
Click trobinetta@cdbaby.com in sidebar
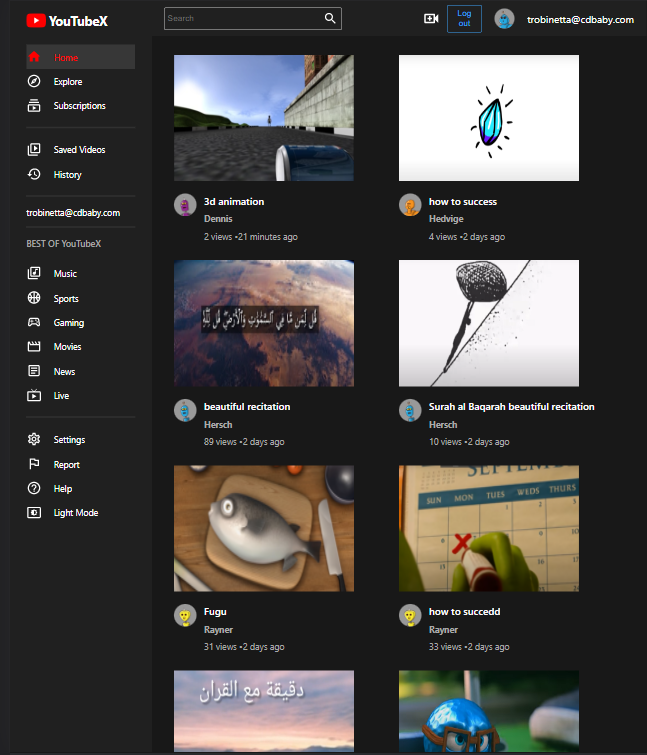click(x=73, y=213)
